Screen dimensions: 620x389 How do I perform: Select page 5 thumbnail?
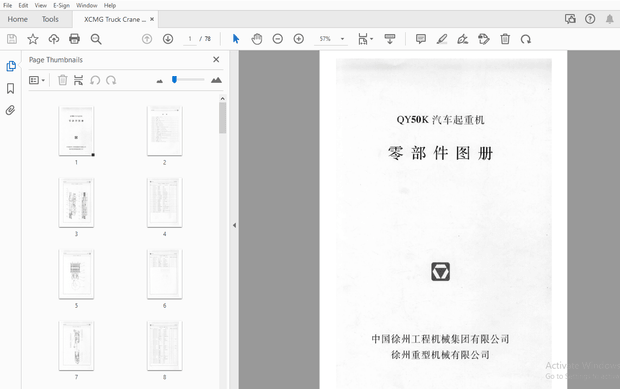[76, 274]
